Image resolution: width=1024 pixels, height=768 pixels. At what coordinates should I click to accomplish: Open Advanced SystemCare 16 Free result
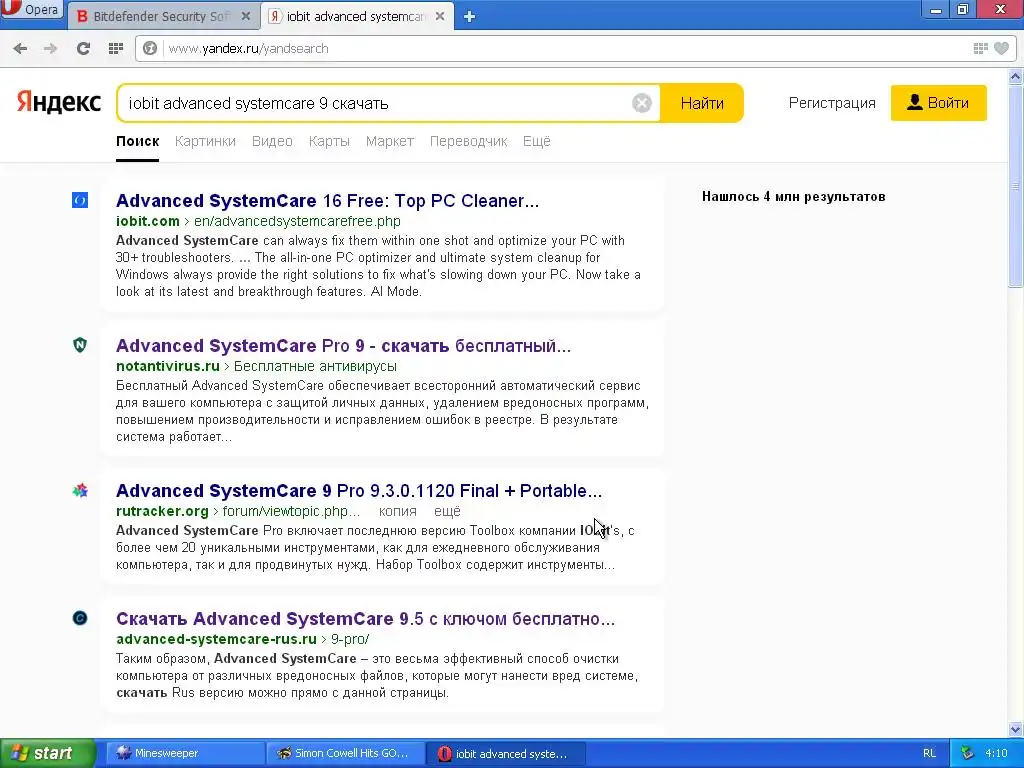pos(327,200)
